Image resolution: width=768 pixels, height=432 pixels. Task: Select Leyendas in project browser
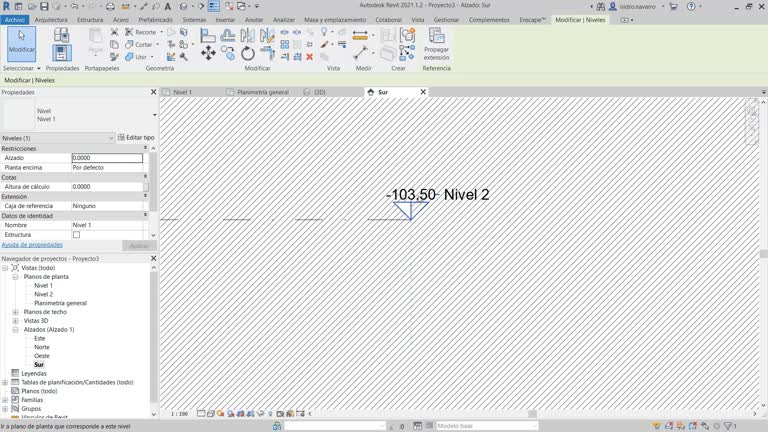[34, 374]
